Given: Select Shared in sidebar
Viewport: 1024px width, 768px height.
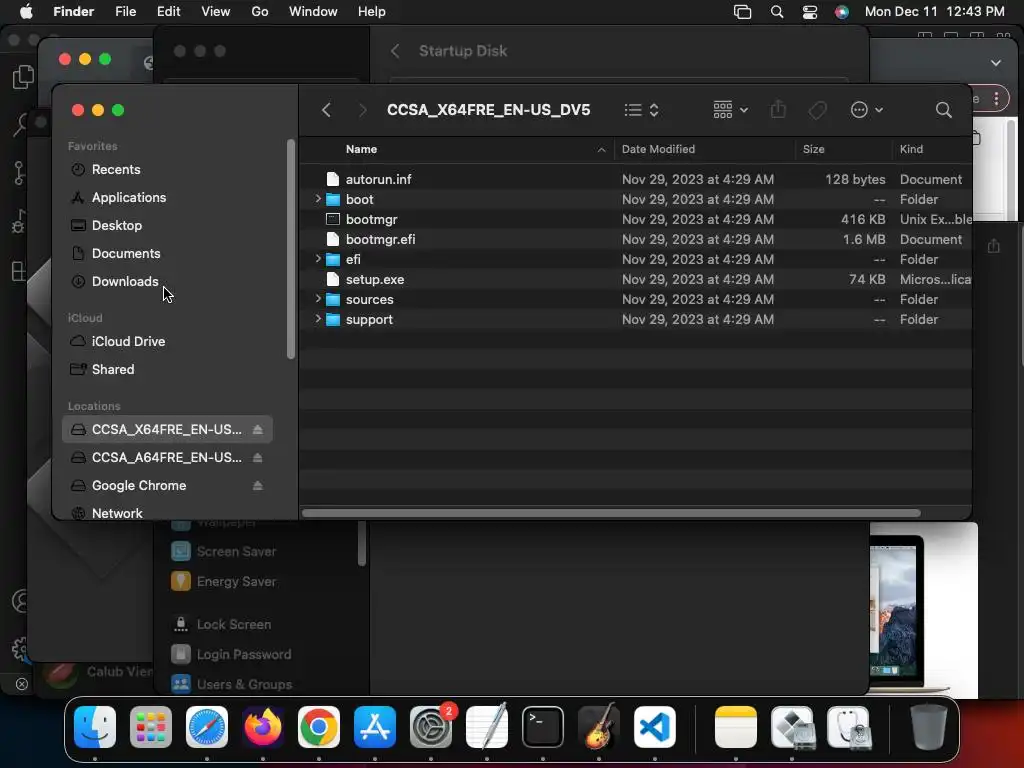Looking at the screenshot, I should point(113,369).
